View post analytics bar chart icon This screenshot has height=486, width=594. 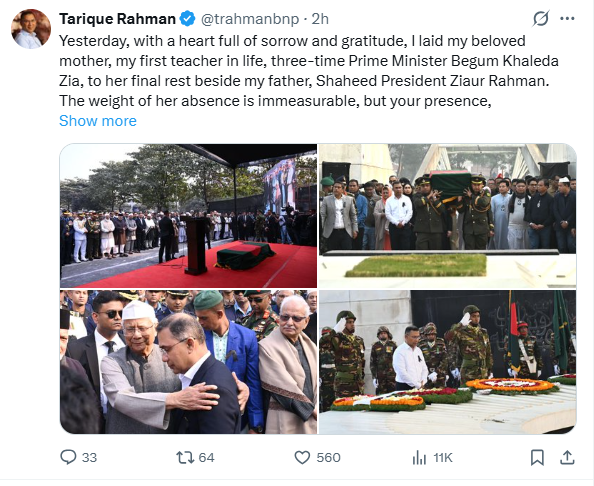click(x=419, y=457)
